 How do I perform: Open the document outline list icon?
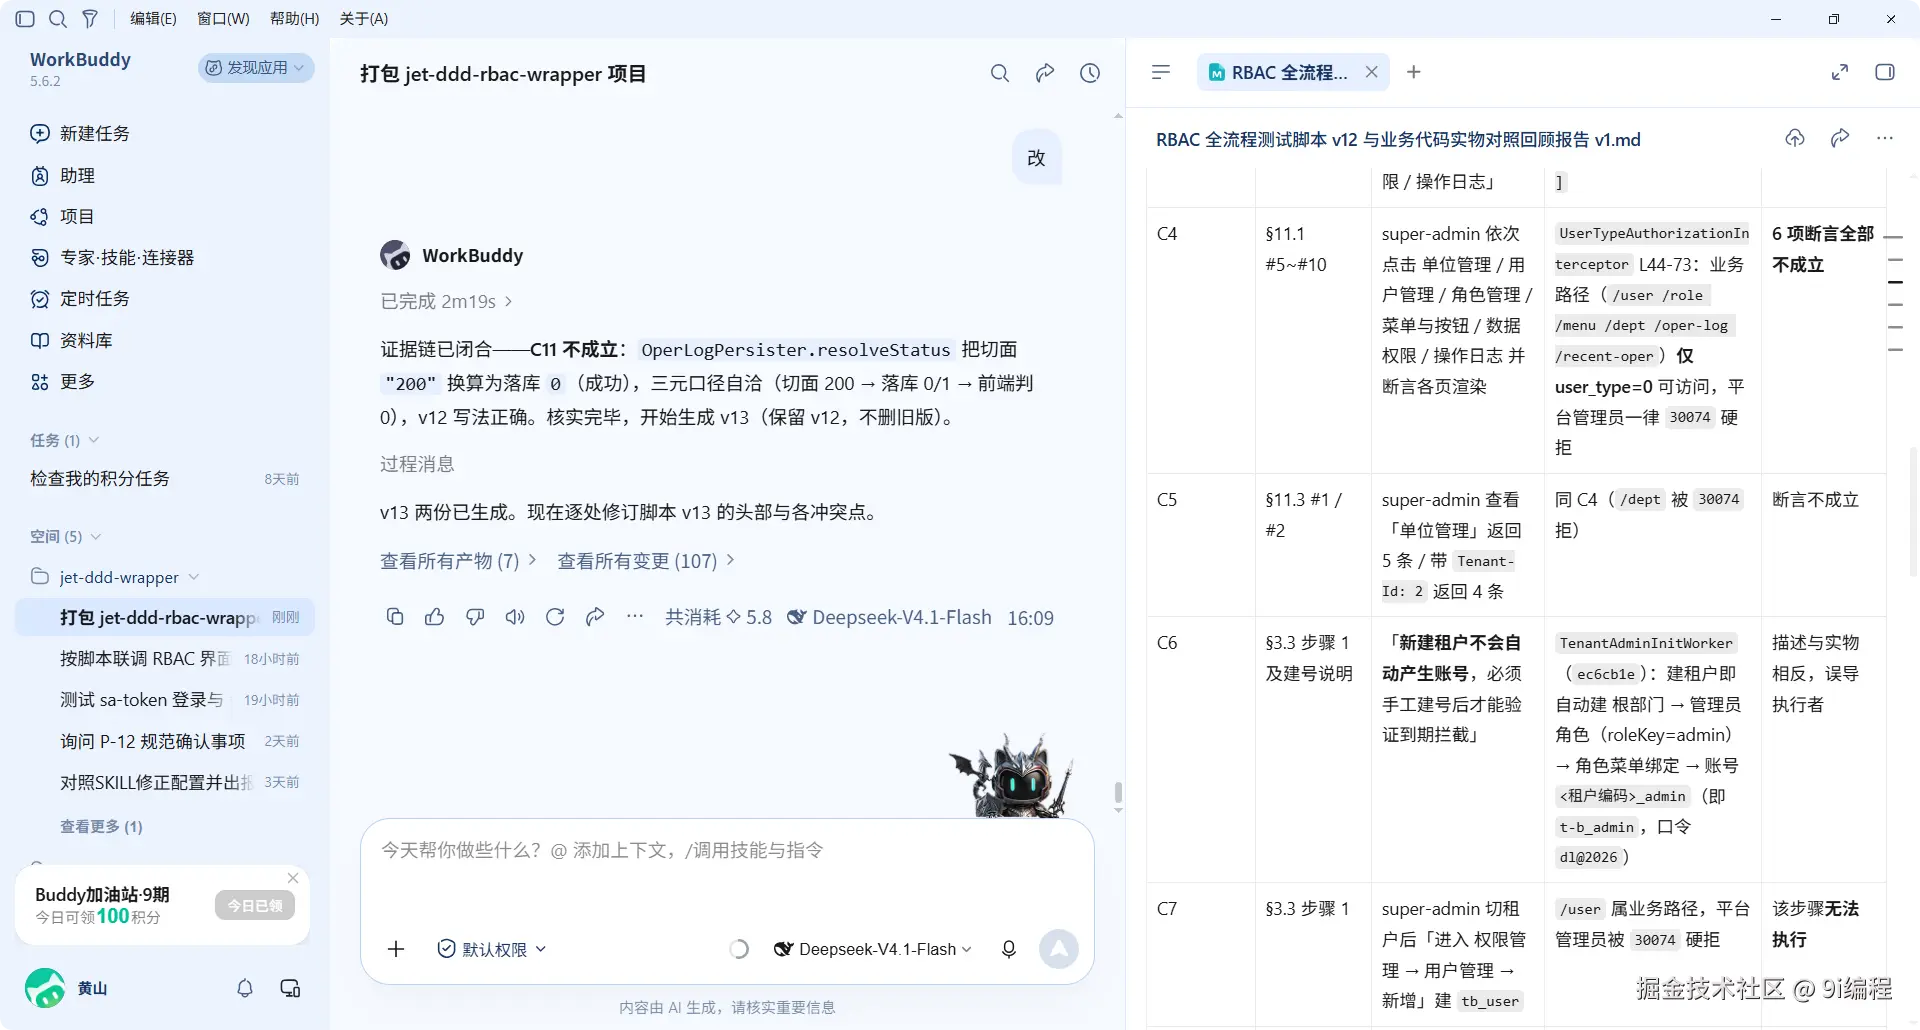[1161, 72]
